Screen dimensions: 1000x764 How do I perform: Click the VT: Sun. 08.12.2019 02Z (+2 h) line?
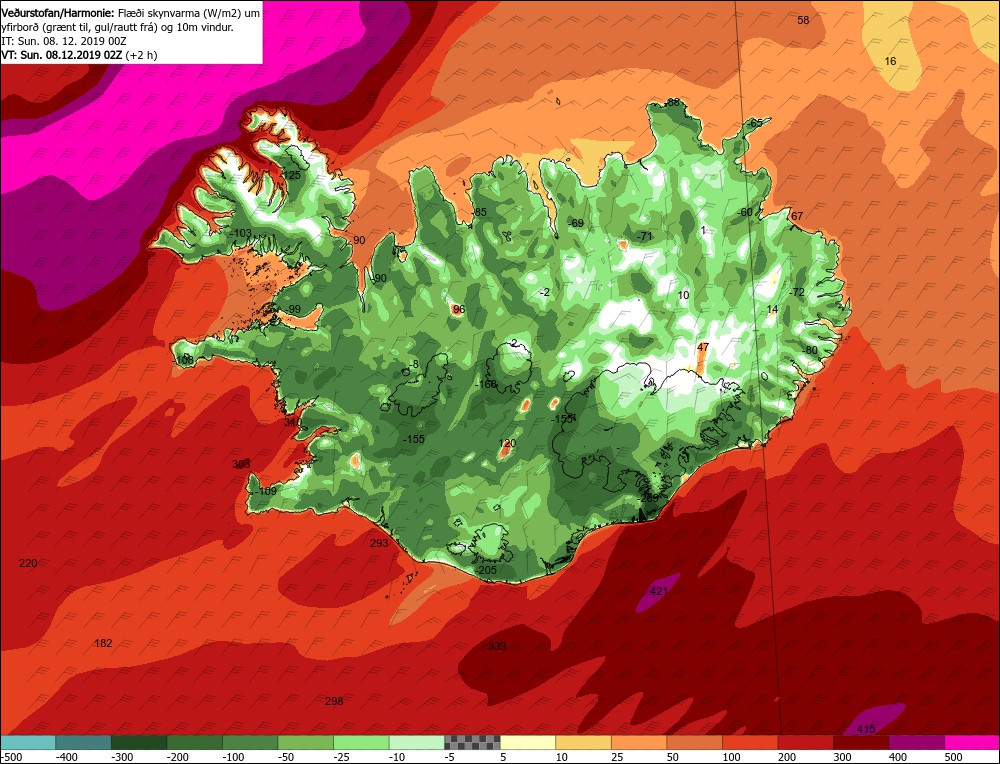point(79,55)
